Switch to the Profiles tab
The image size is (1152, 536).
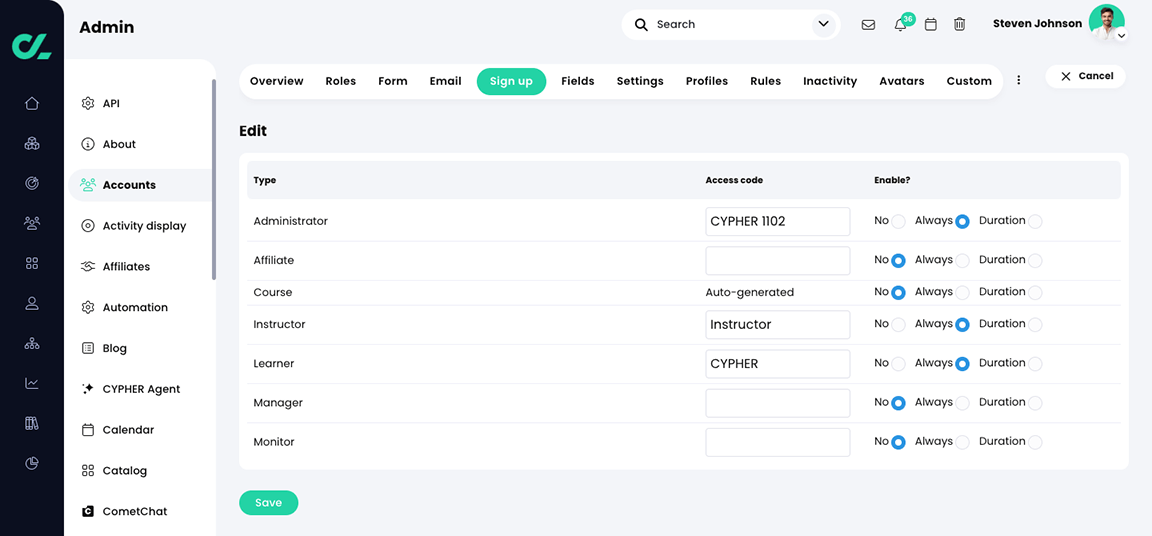tap(707, 81)
